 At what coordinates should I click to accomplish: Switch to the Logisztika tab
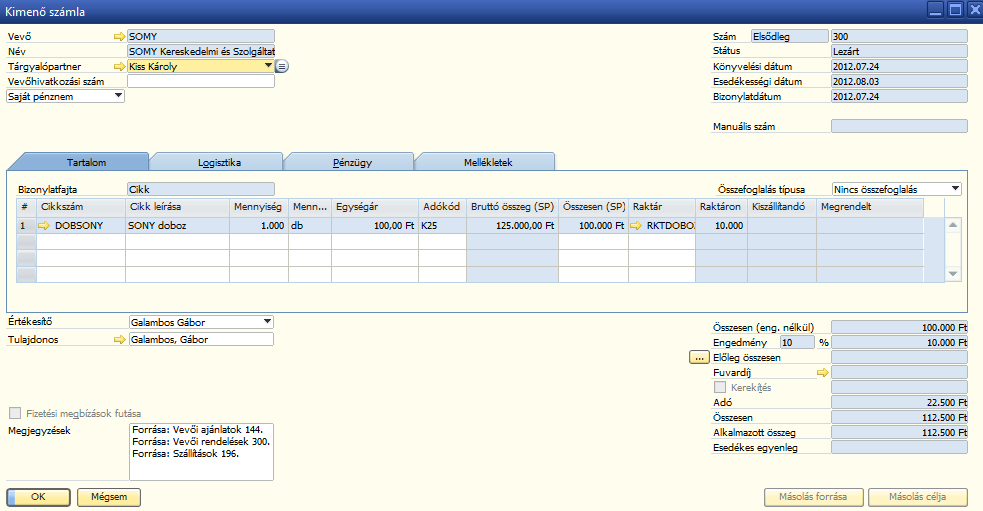(x=219, y=162)
